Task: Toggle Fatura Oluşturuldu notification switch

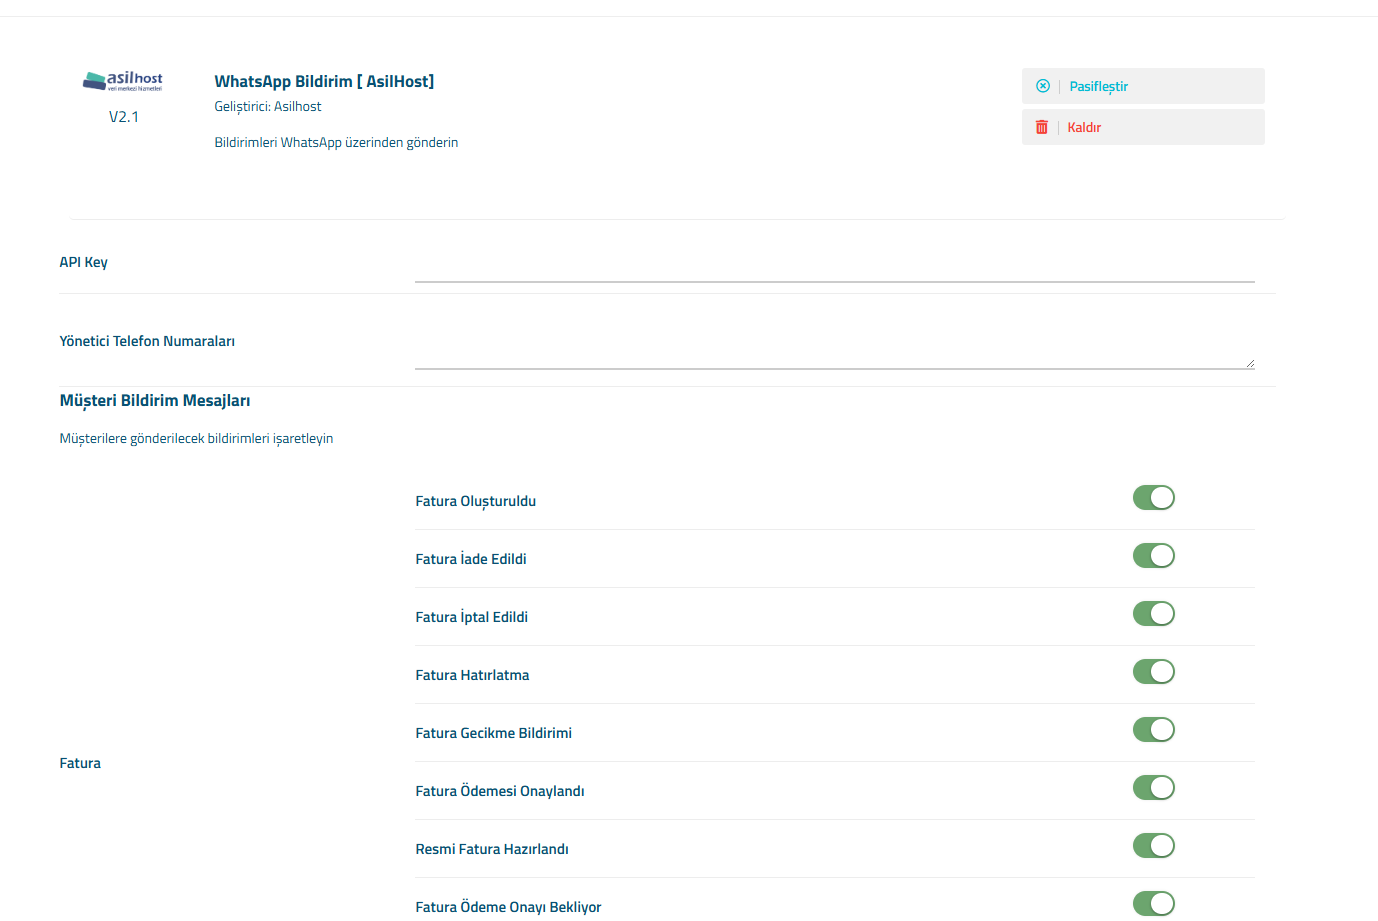Action: [x=1153, y=498]
